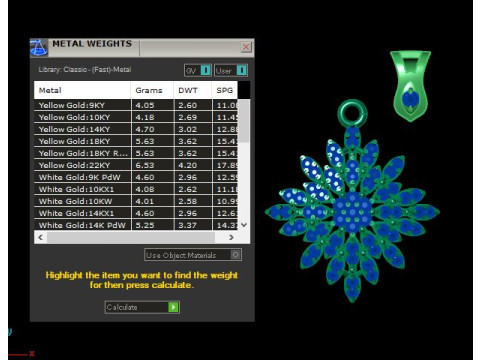Viewport: 480px width, 360px height.
Task: Enable the Use Object Materials option
Action: [x=193, y=255]
